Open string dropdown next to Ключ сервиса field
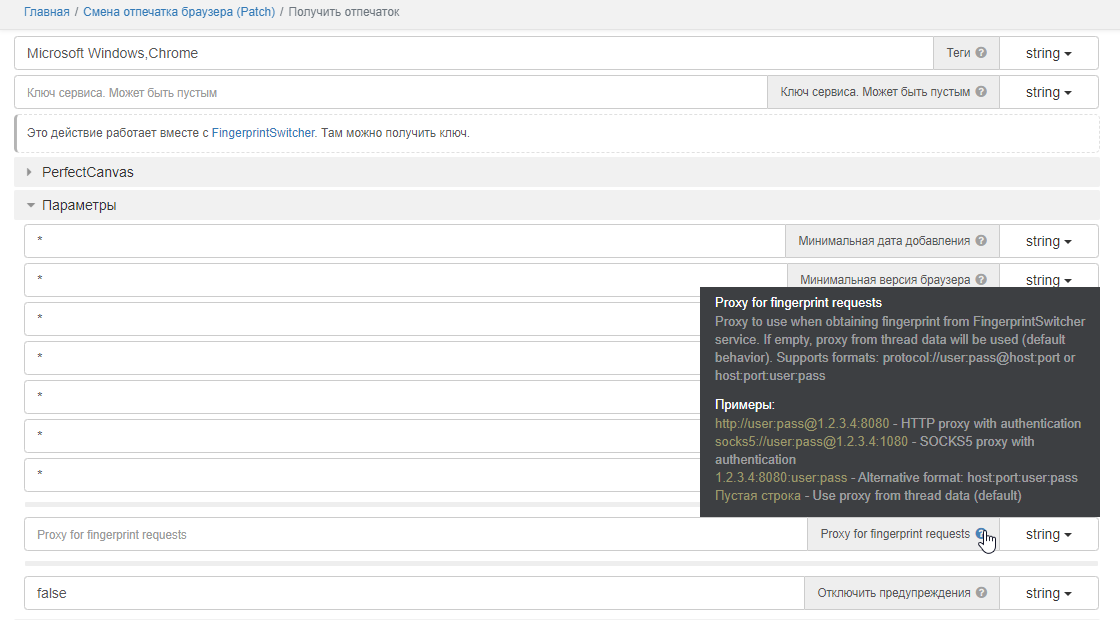This screenshot has width=1120, height=620. pos(1048,91)
